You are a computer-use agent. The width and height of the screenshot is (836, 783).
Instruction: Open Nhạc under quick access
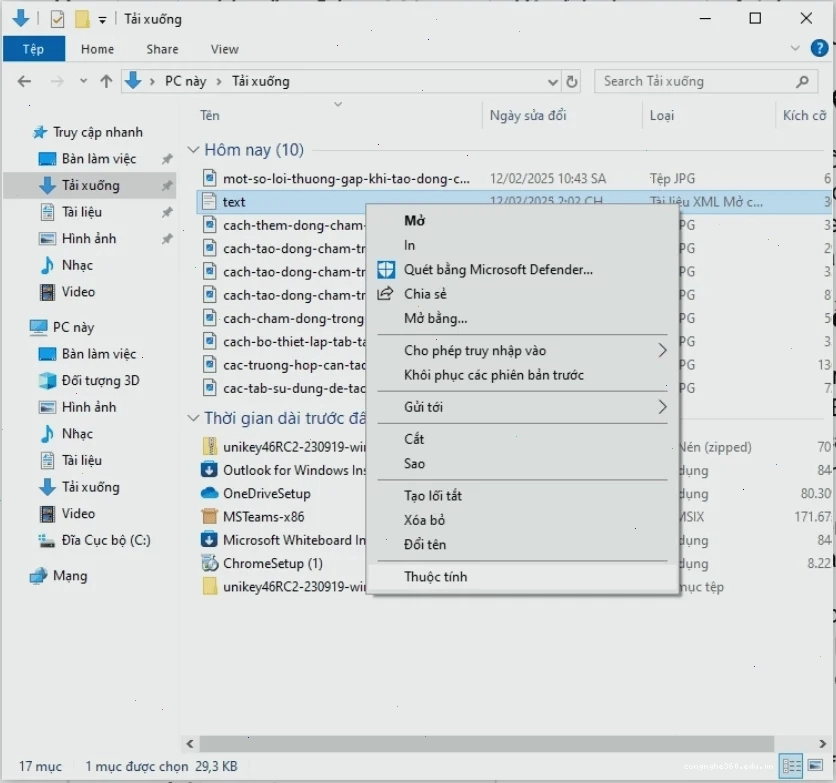[77, 265]
